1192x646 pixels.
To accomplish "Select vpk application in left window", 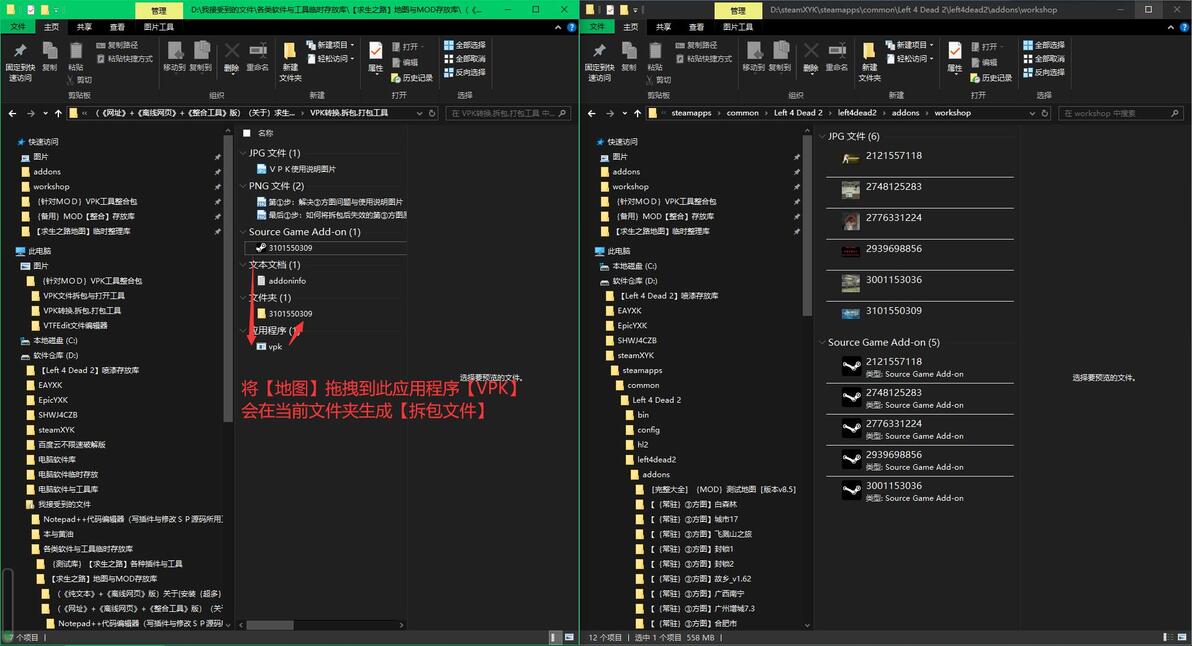I will (x=269, y=347).
